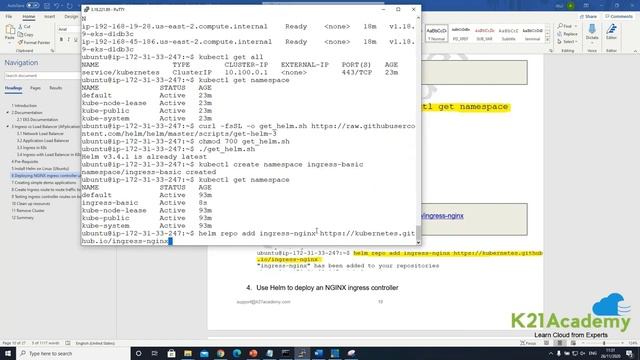
Task: Click the Windows Start button
Action: coord(8,353)
